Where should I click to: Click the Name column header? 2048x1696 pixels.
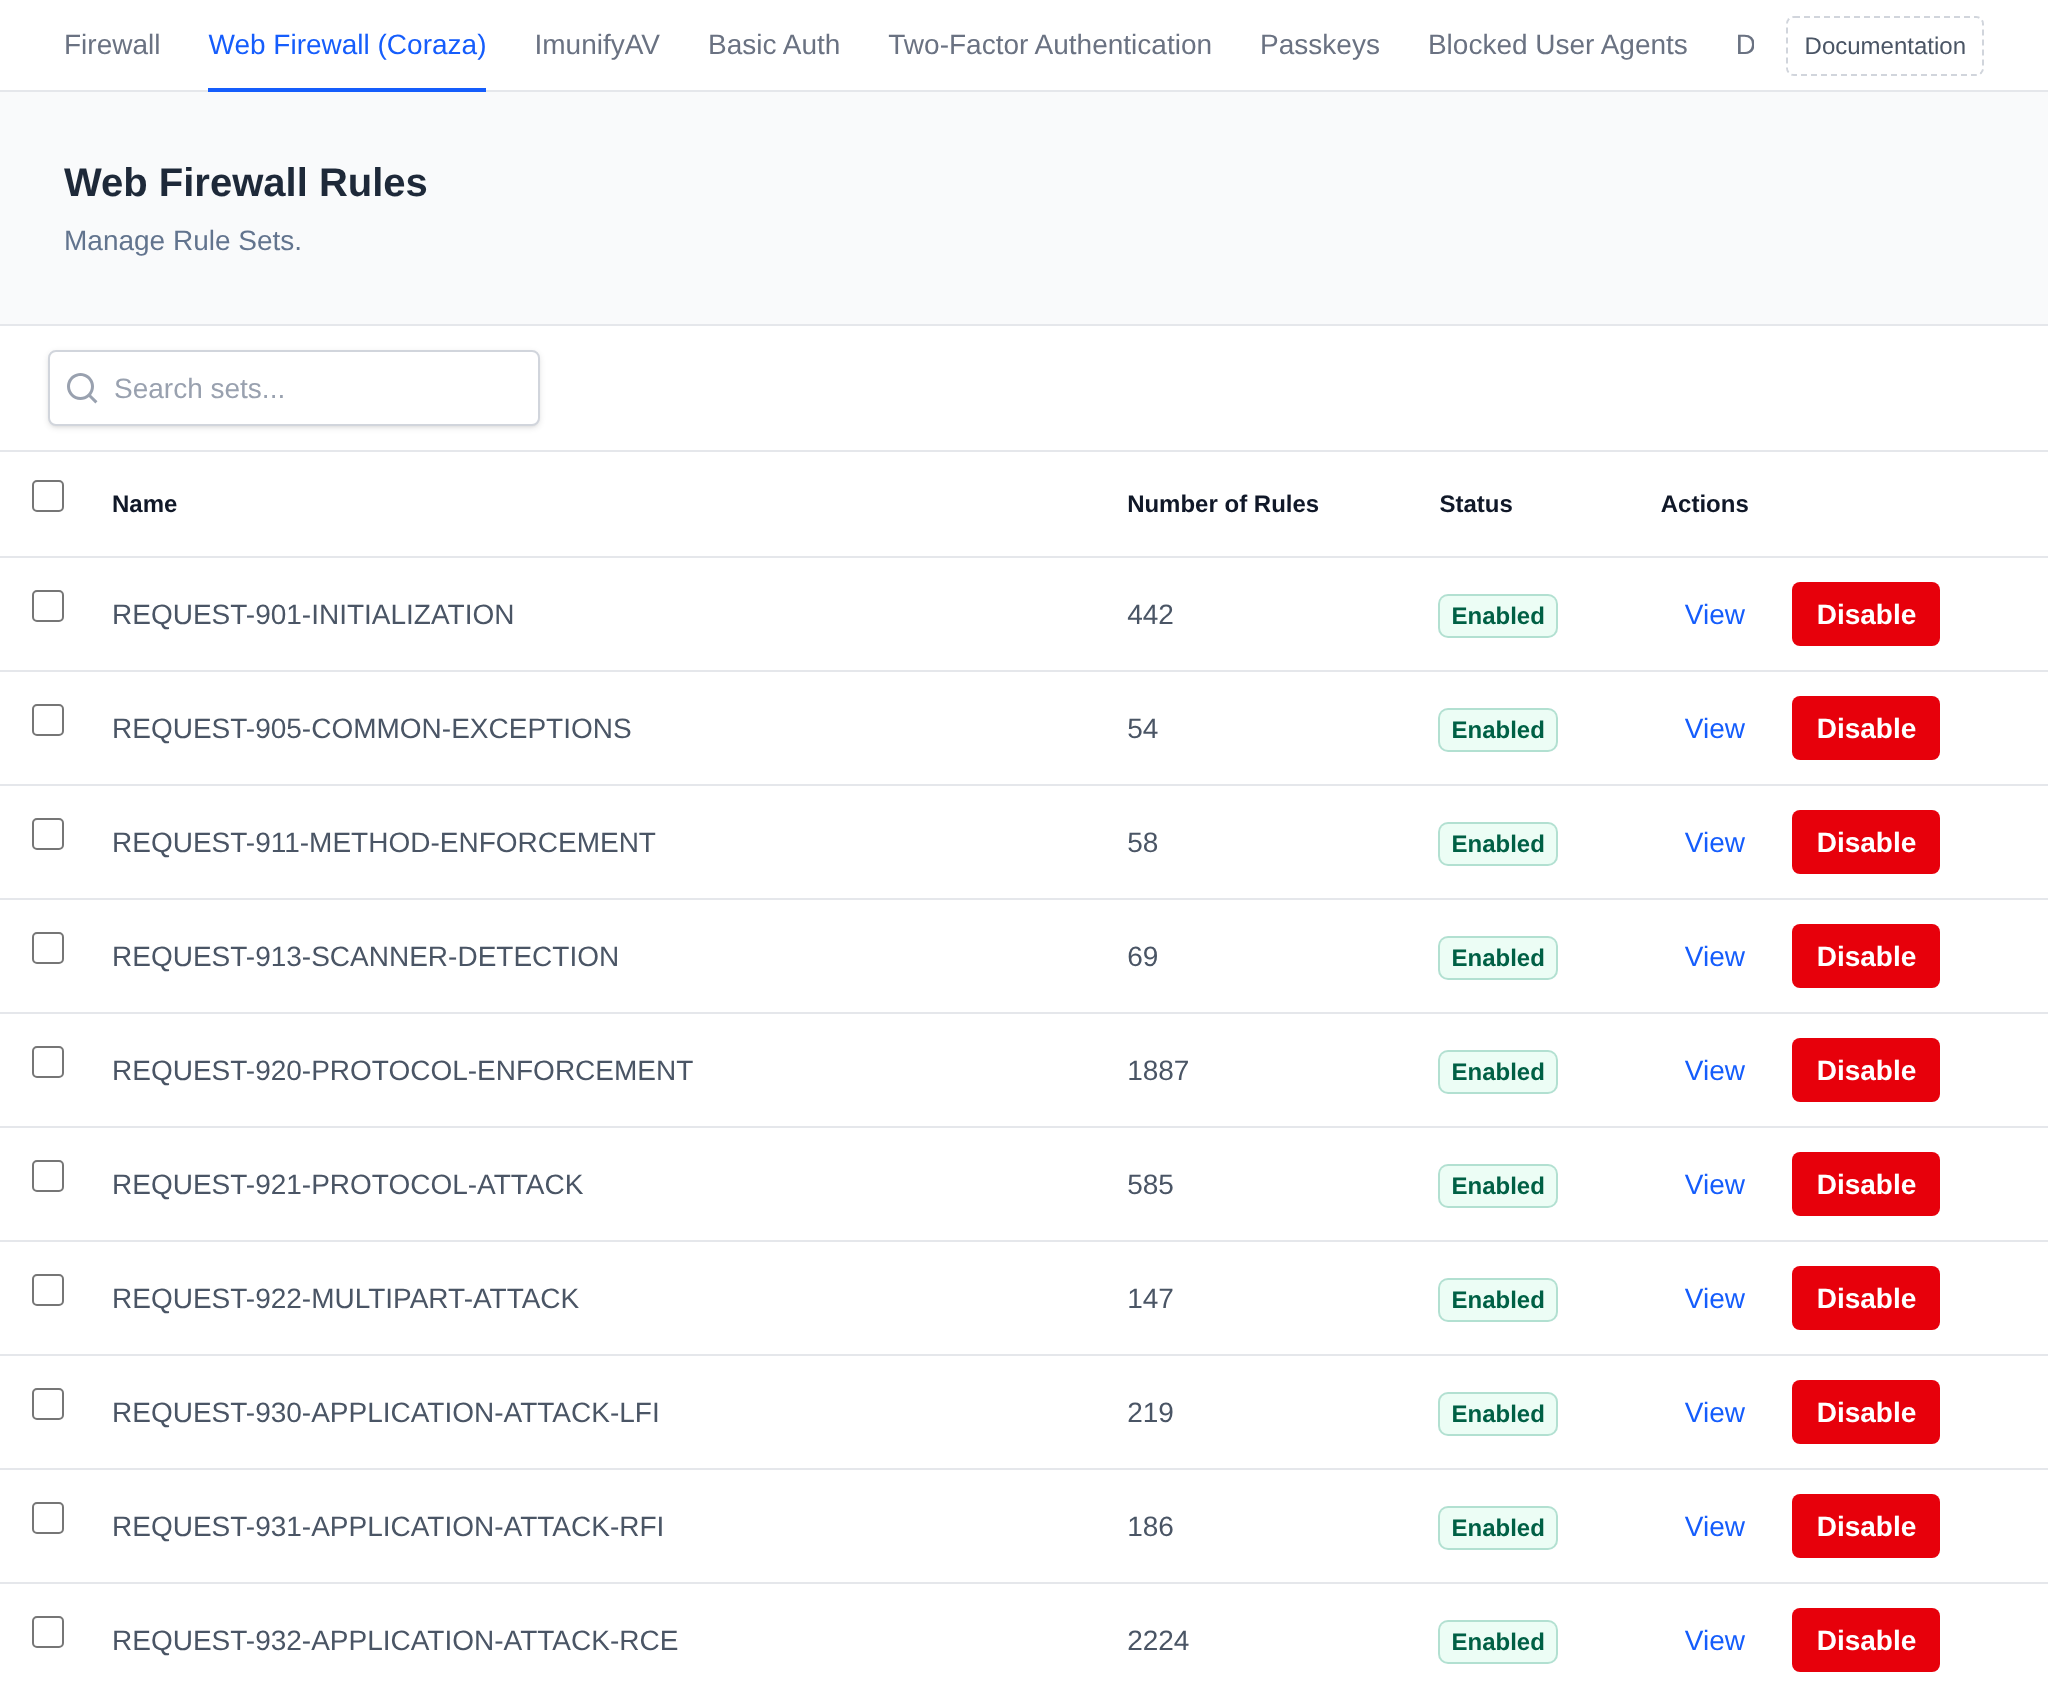[144, 504]
